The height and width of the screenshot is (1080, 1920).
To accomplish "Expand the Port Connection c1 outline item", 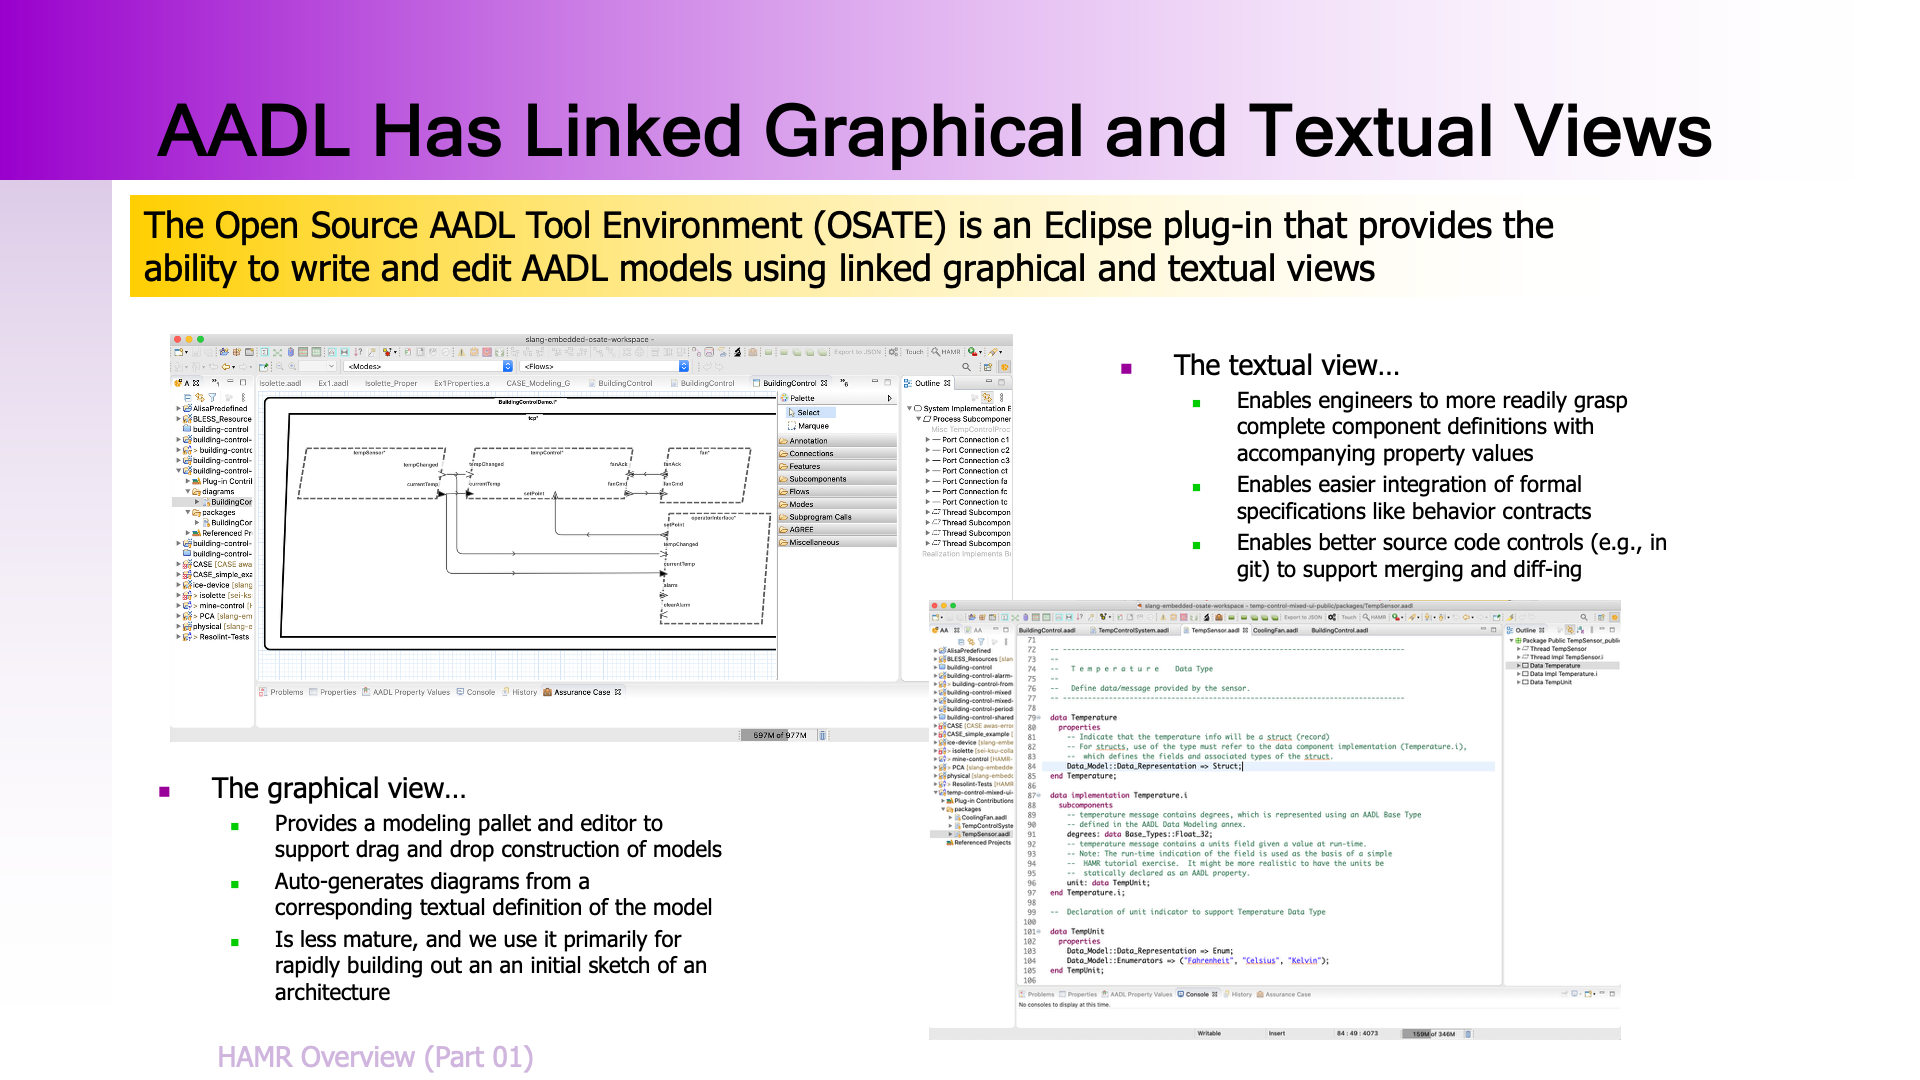I will point(927,440).
